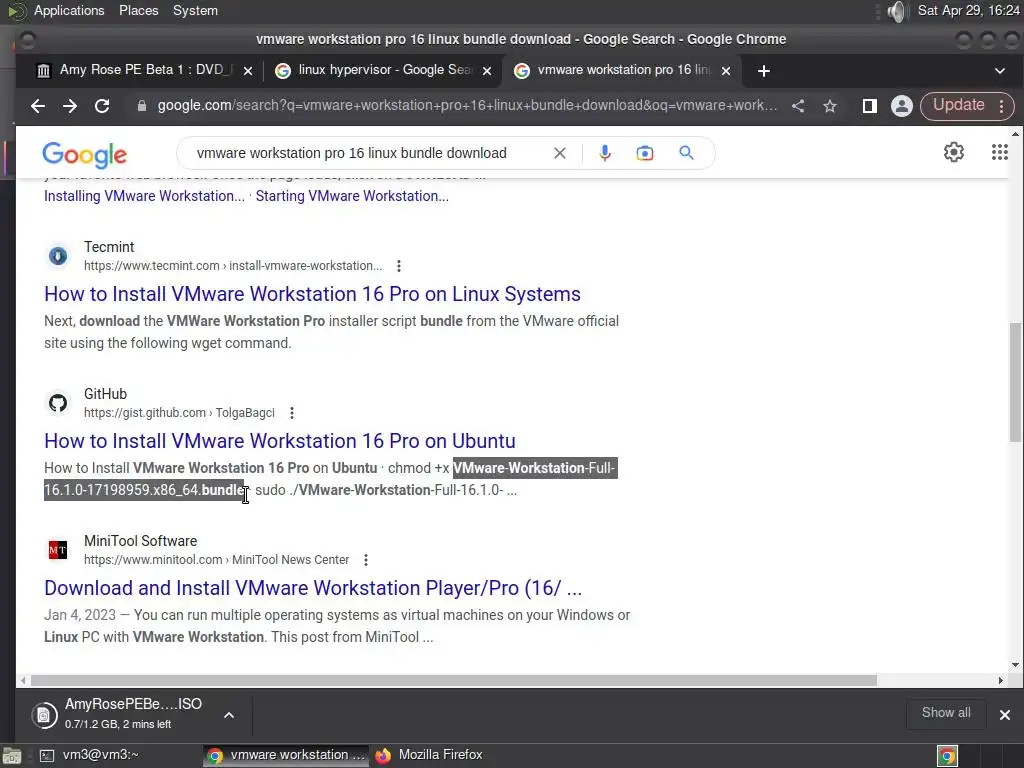Show all downloads
The image size is (1024, 768).
coord(946,712)
